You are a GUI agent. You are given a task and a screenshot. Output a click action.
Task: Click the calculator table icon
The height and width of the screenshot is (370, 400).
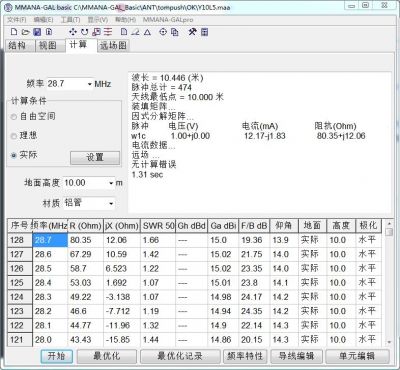coord(205,32)
